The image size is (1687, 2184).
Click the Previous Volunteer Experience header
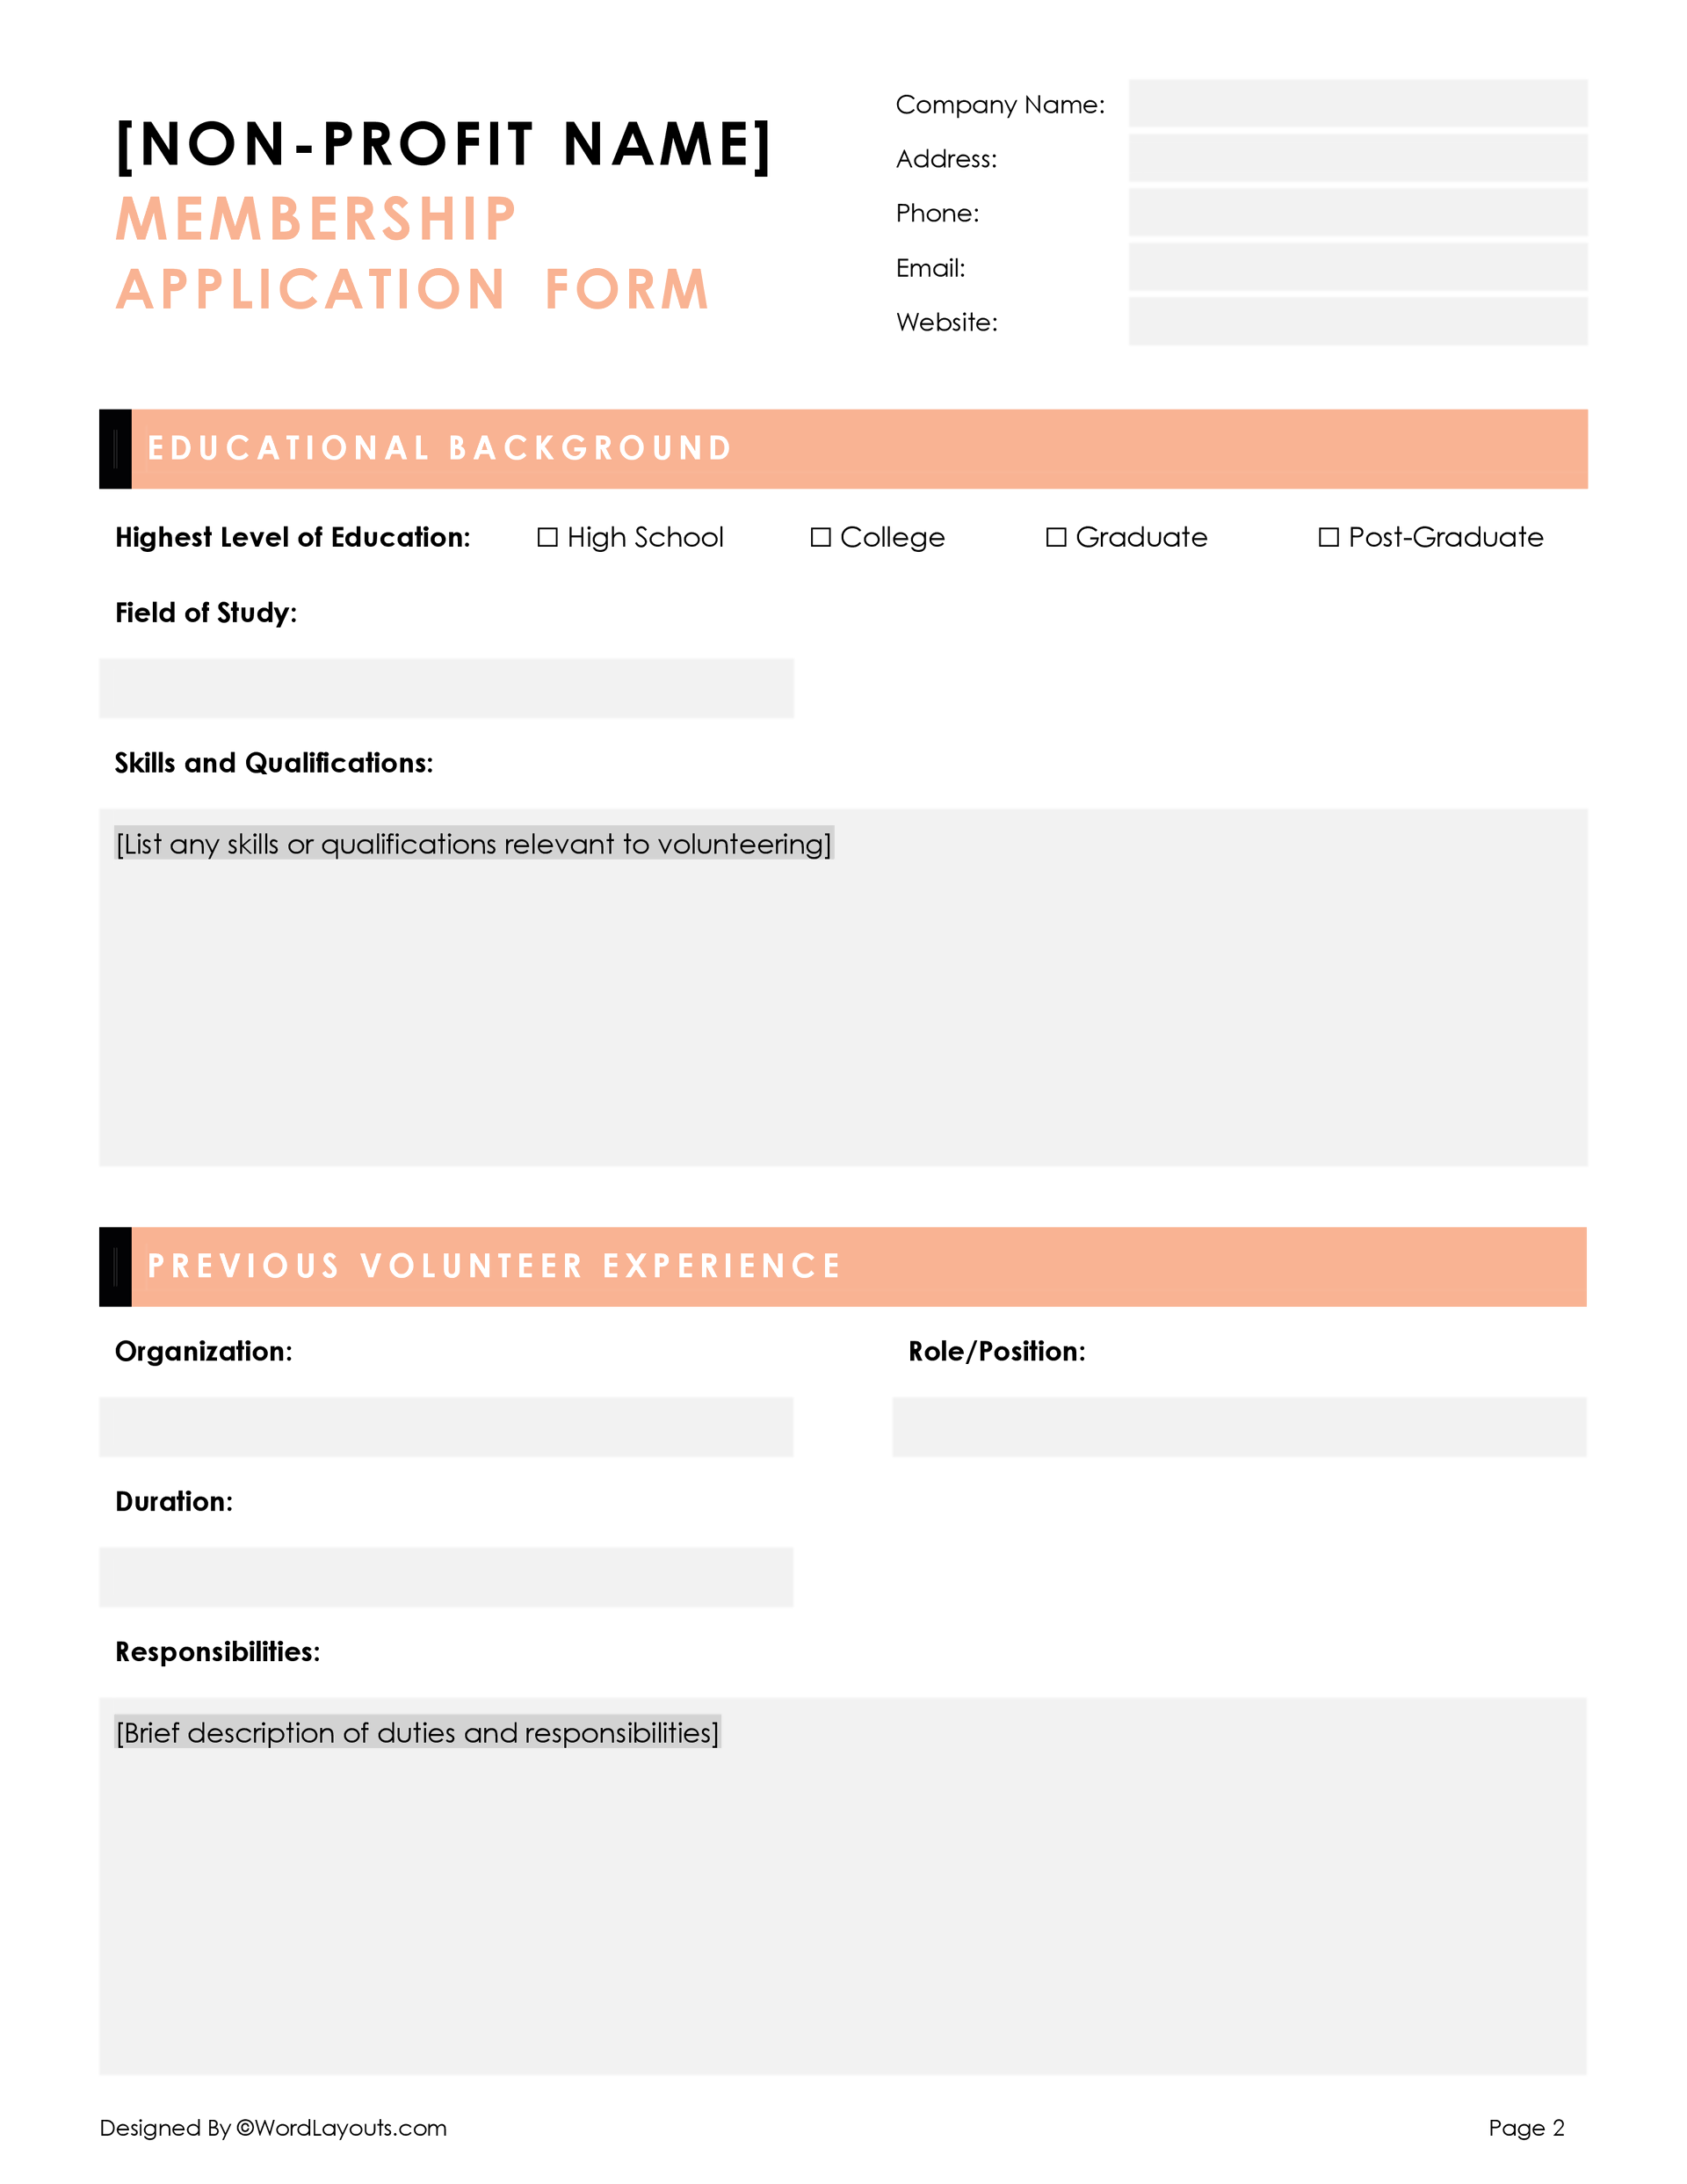(x=494, y=1267)
